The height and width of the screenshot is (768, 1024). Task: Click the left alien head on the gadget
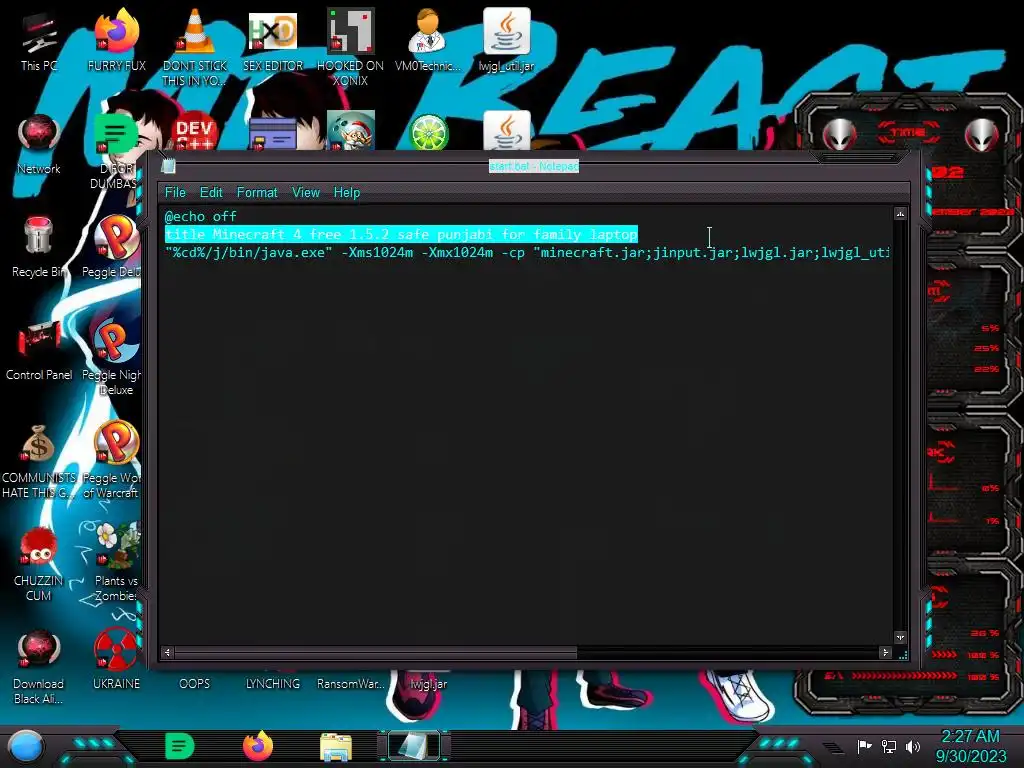tap(839, 135)
